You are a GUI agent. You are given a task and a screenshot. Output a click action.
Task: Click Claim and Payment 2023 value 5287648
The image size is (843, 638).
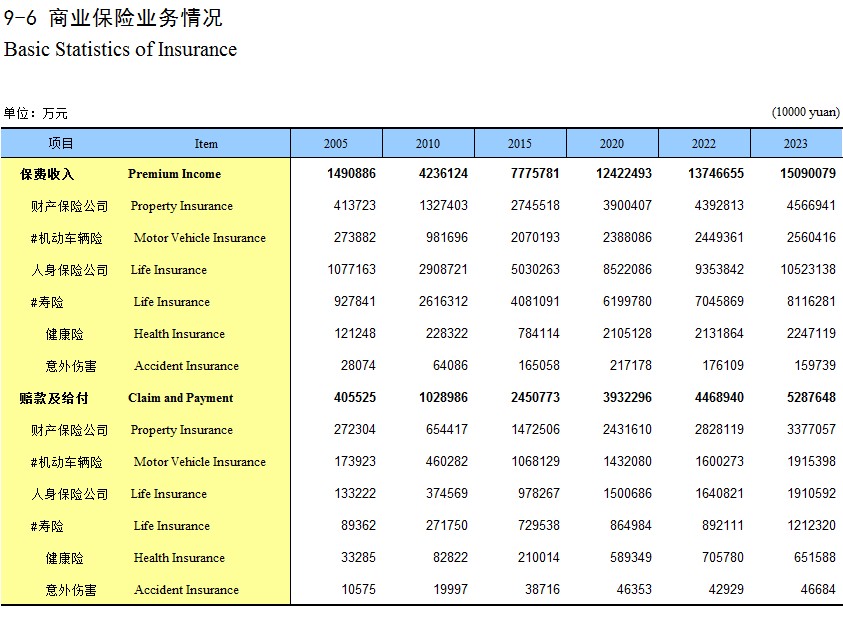click(x=811, y=398)
